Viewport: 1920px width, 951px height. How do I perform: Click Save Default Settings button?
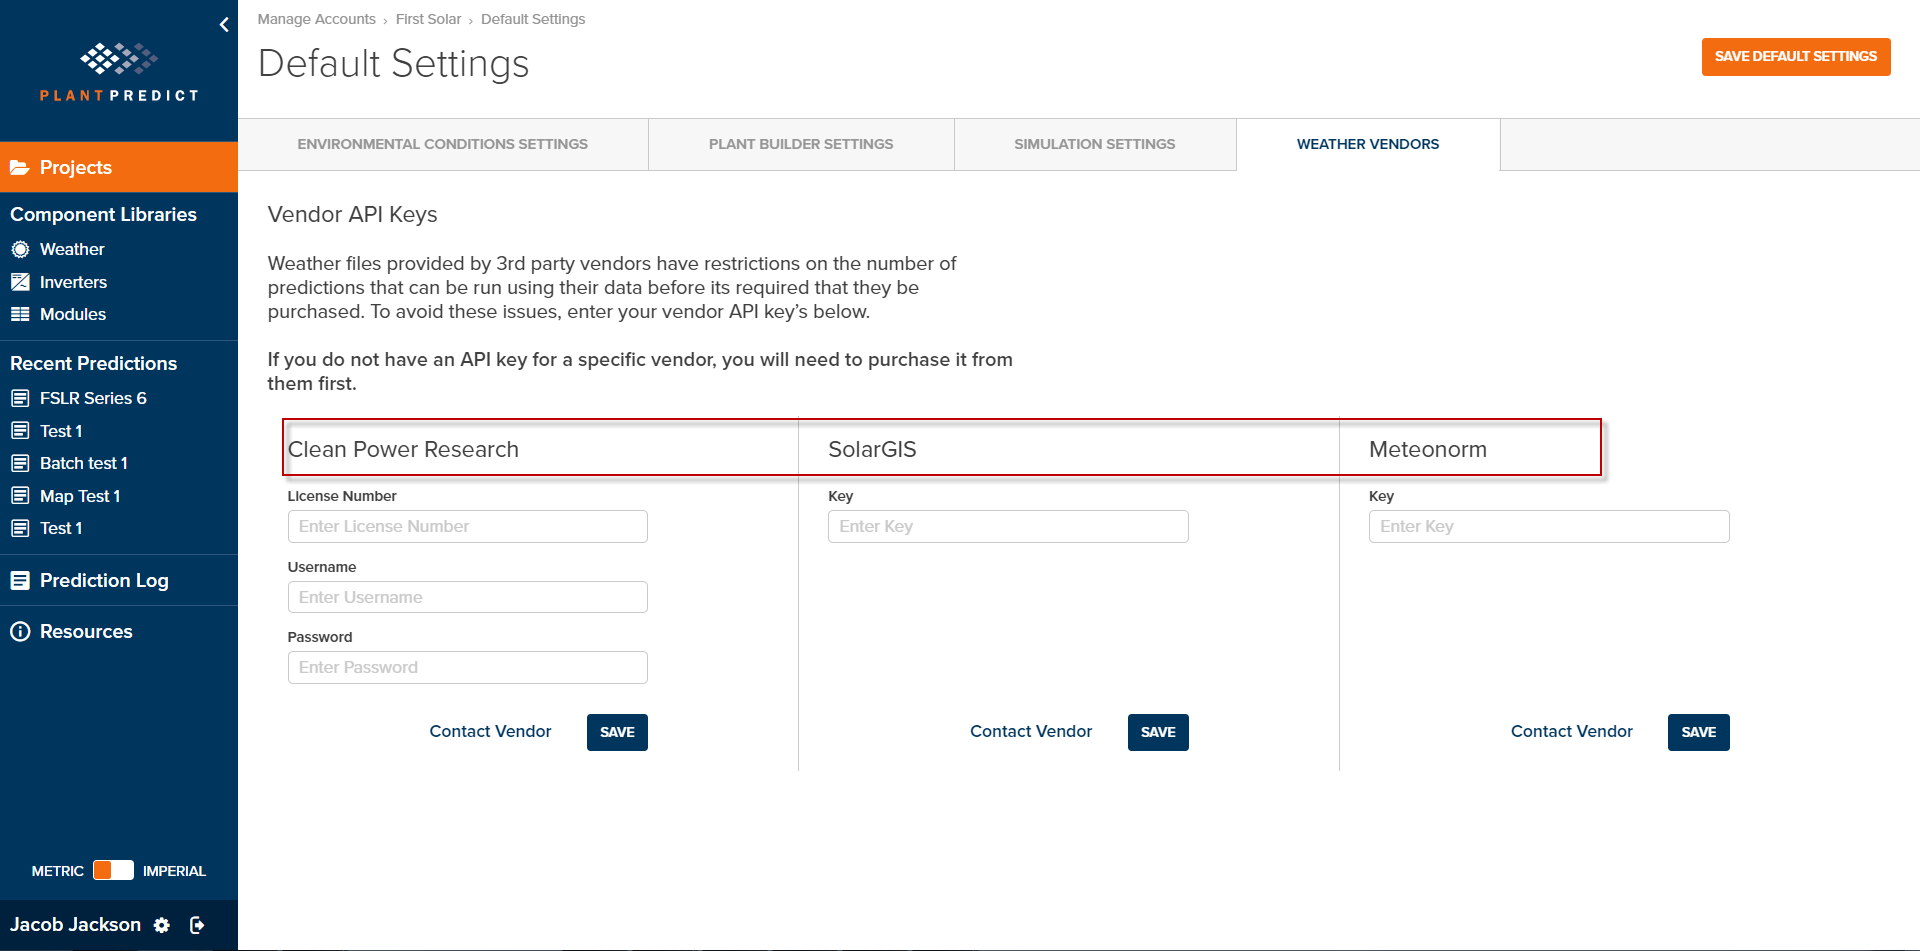click(x=1796, y=57)
